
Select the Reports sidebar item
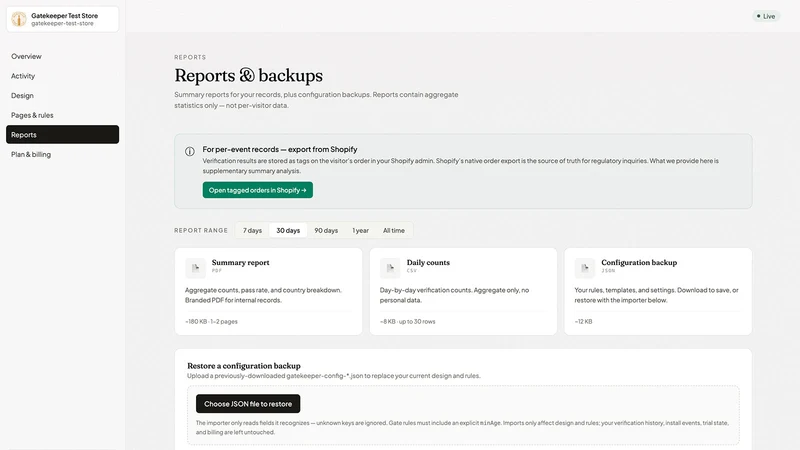[x=62, y=135]
